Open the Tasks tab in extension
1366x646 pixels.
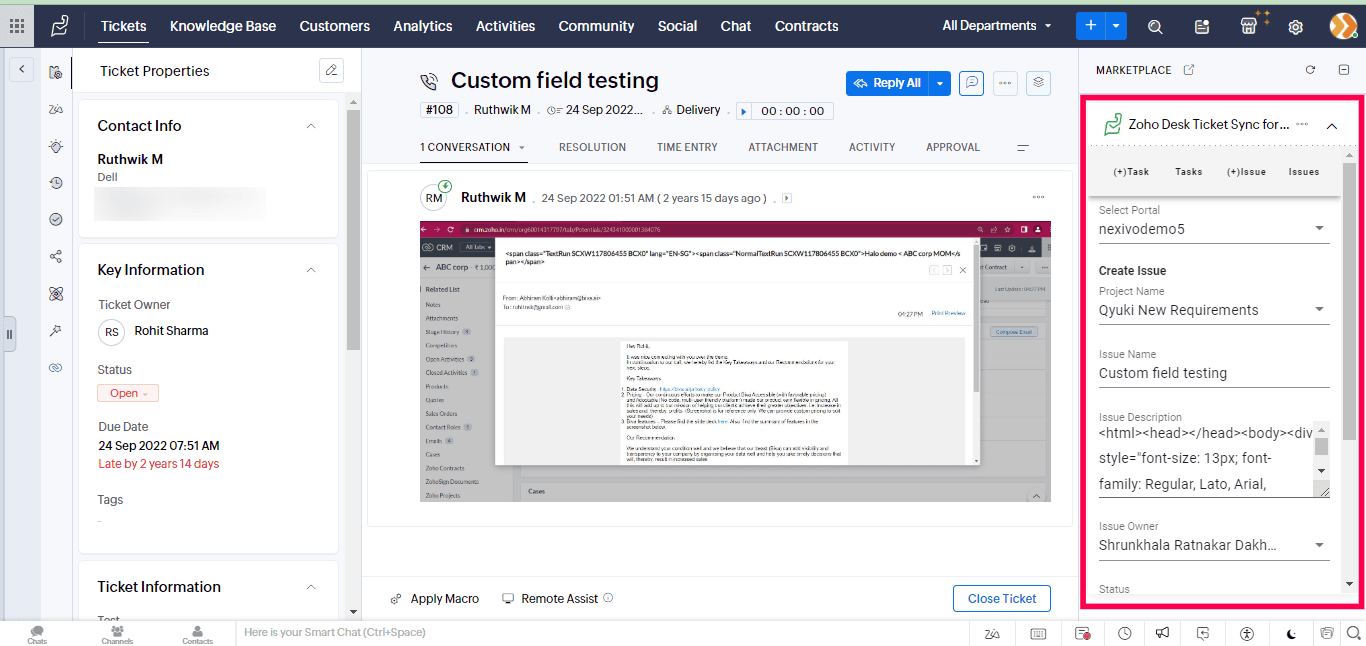(1189, 172)
